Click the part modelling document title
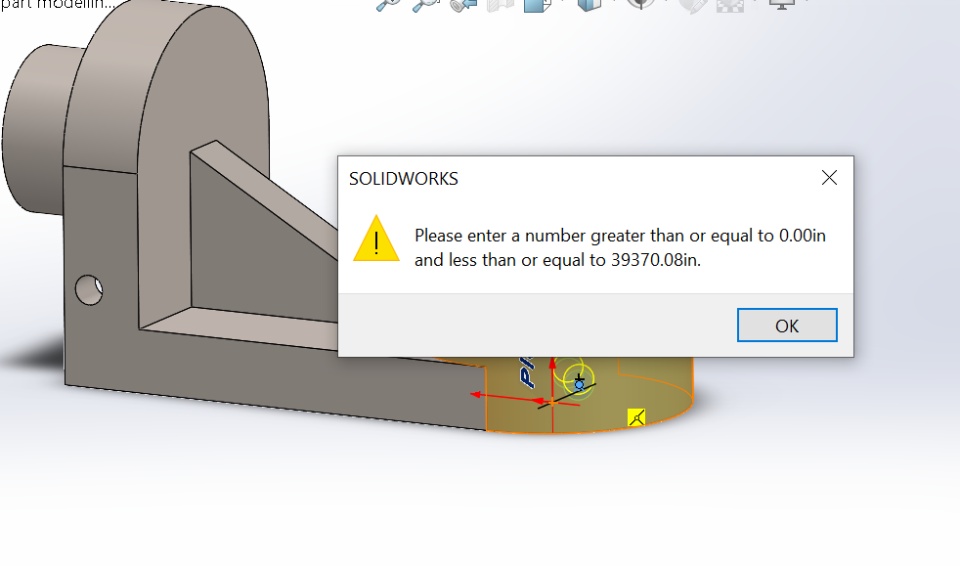960x566 pixels. 58,4
